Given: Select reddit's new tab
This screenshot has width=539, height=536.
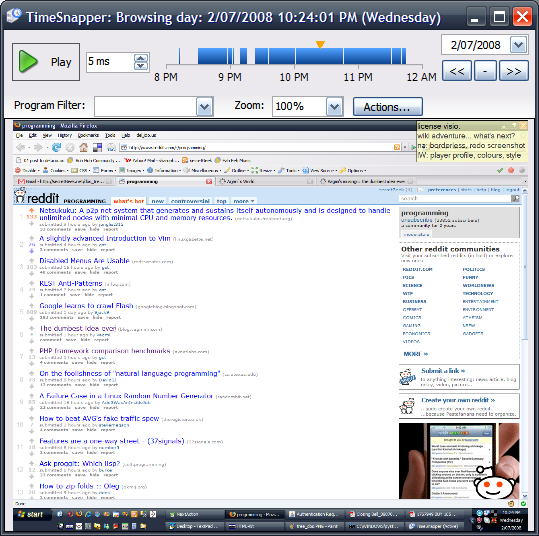Looking at the screenshot, I should 157,201.
